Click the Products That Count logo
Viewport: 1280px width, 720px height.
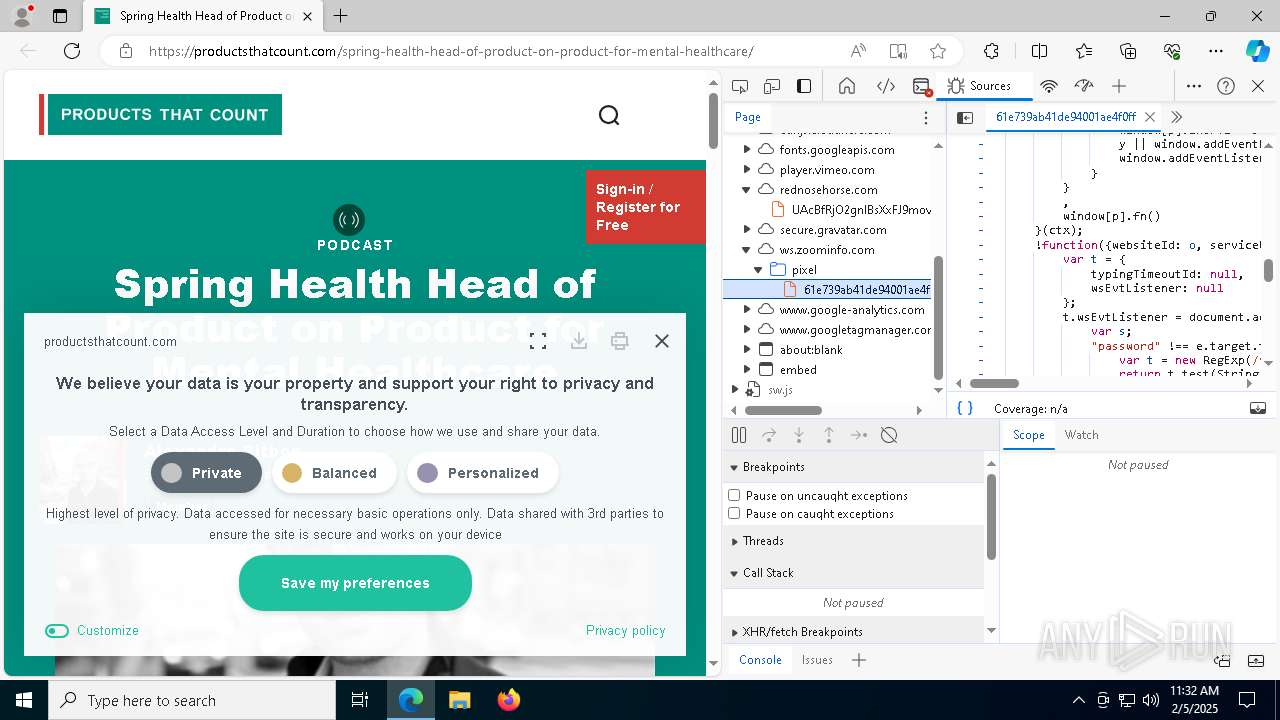(160, 114)
